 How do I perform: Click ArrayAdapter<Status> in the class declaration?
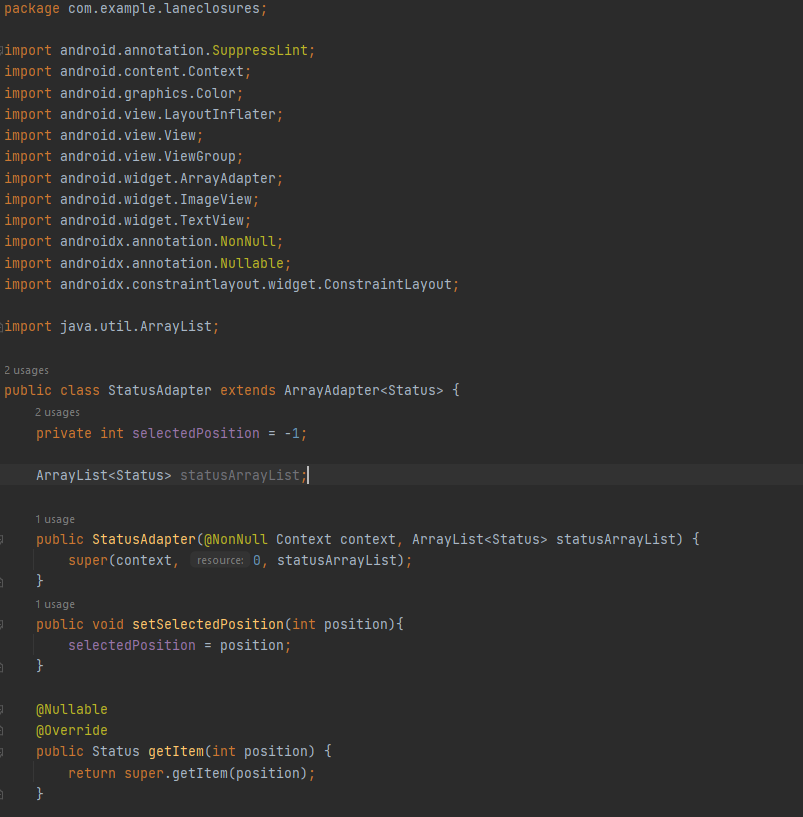[363, 390]
